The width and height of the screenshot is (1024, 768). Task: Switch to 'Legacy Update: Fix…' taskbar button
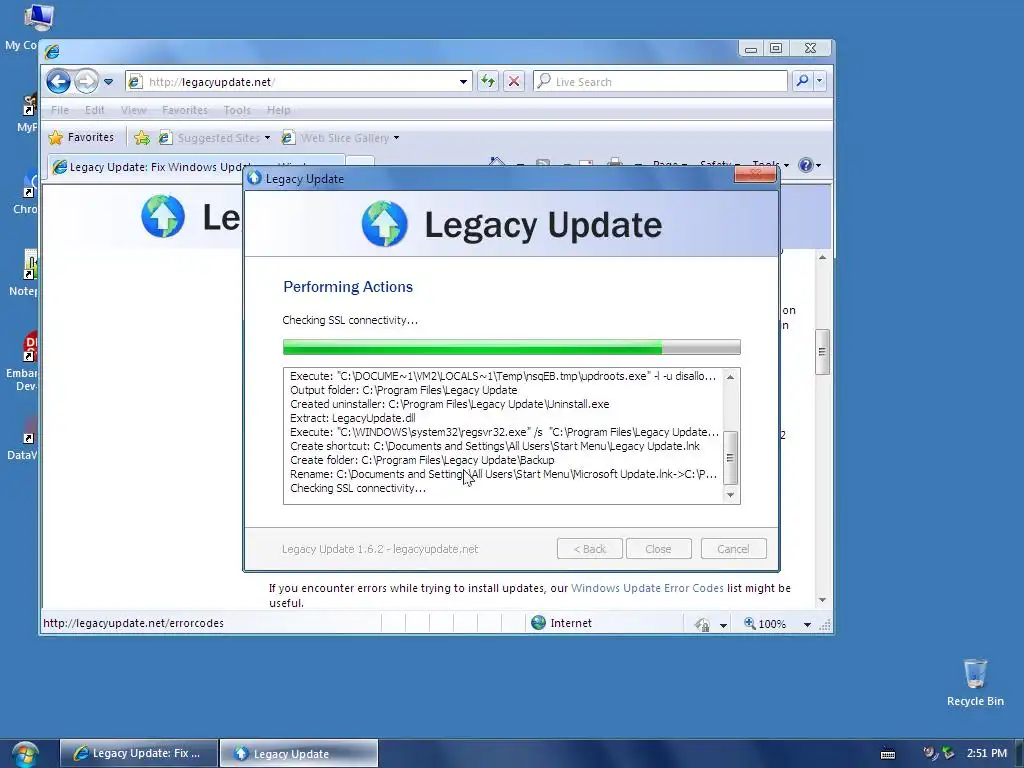coord(138,753)
